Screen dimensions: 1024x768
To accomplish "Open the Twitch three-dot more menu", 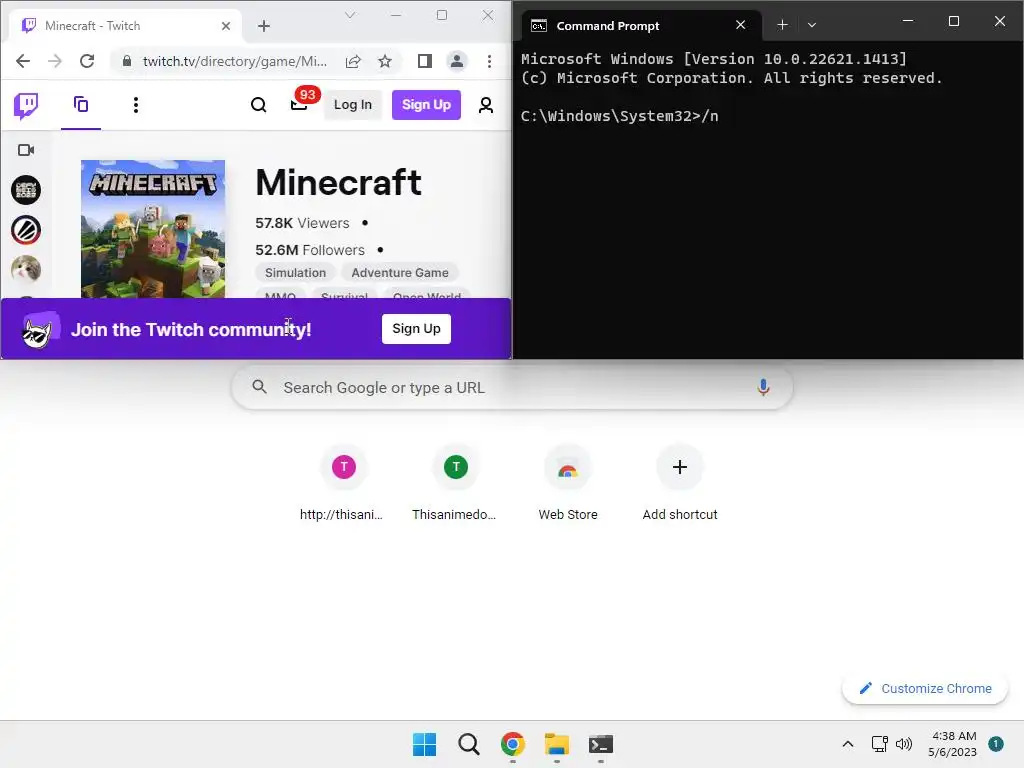I will tap(136, 105).
